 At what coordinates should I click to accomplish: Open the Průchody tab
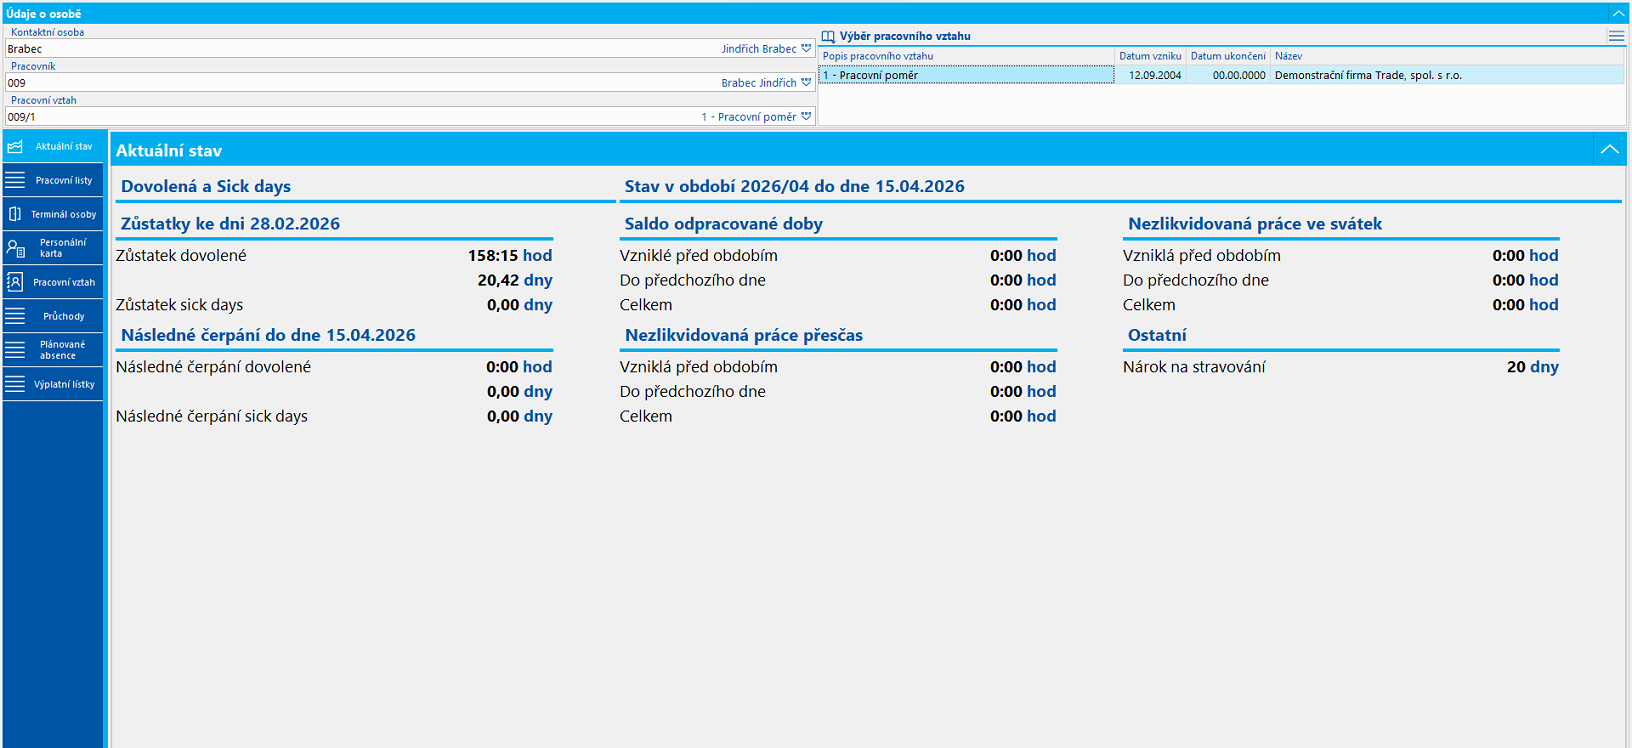click(x=53, y=316)
